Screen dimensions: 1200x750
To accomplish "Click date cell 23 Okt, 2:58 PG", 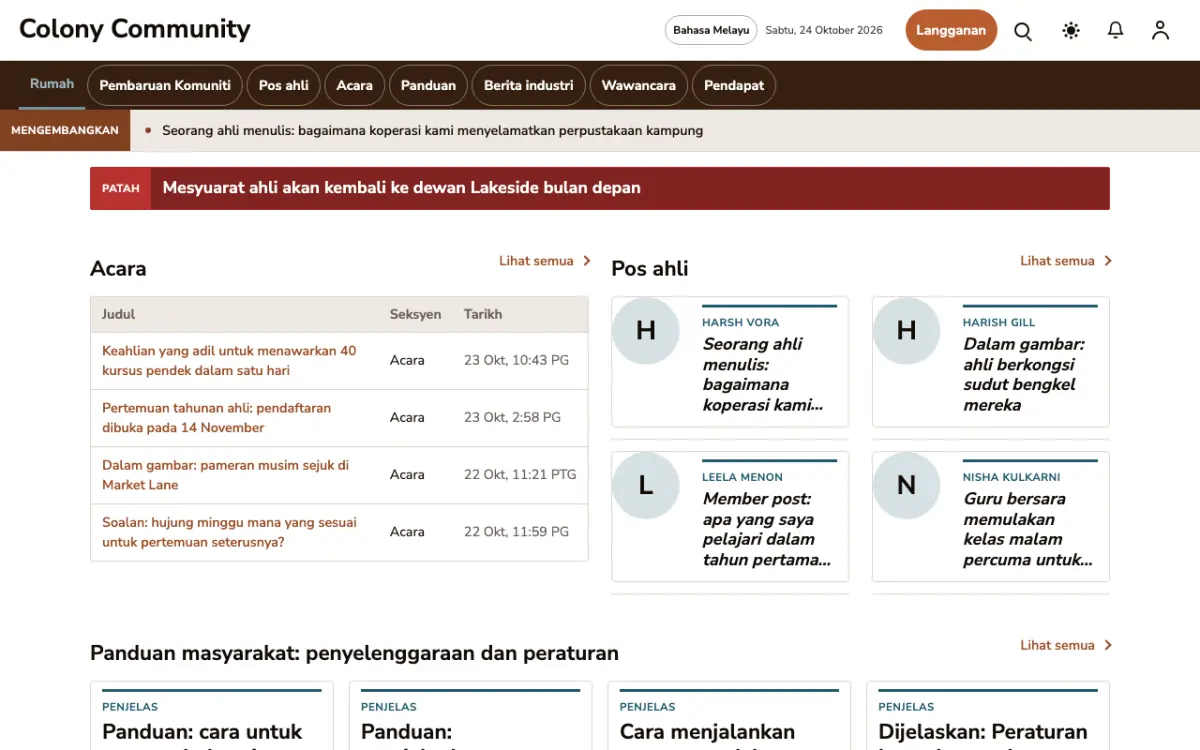I will coord(512,417).
